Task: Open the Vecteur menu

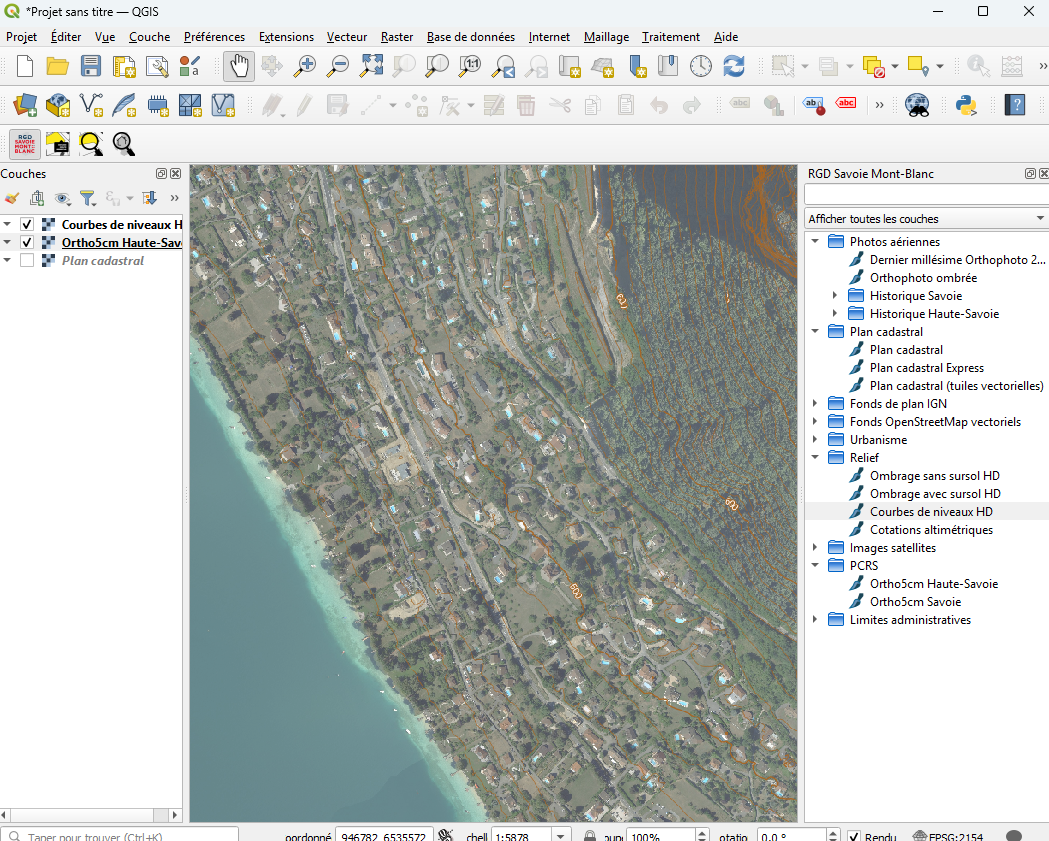Action: coord(346,37)
